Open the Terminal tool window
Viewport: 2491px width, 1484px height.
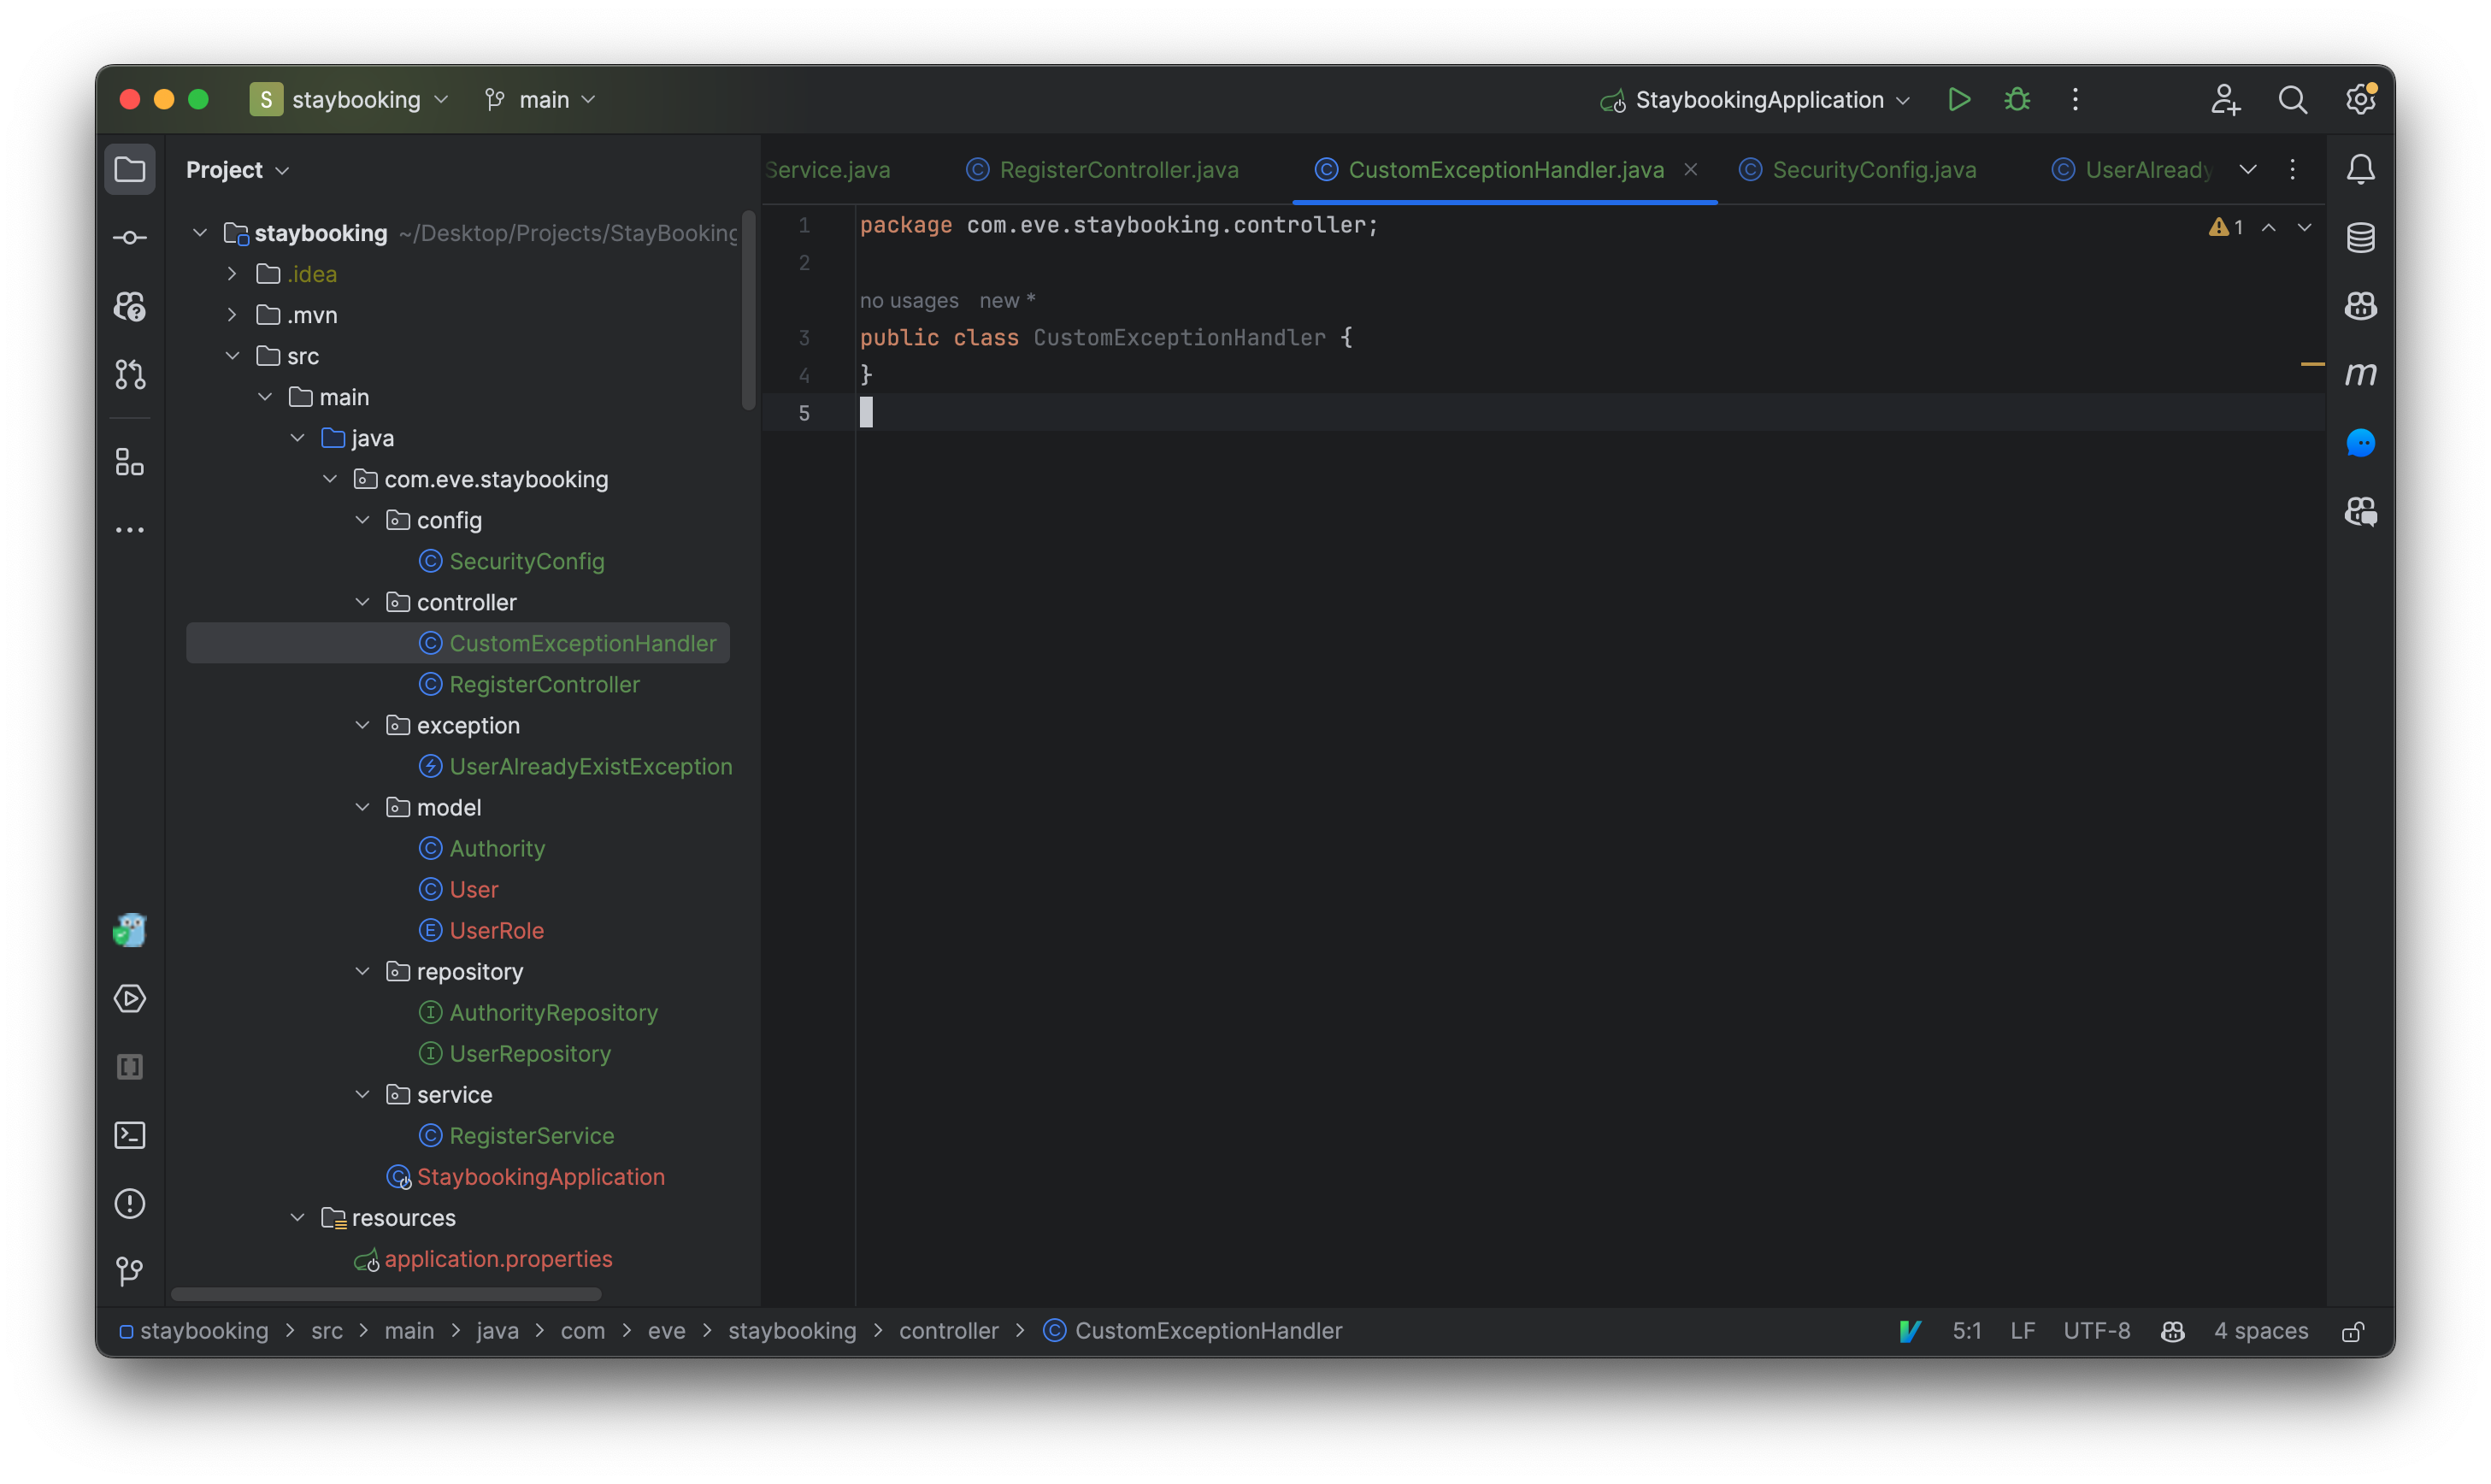tap(130, 1135)
